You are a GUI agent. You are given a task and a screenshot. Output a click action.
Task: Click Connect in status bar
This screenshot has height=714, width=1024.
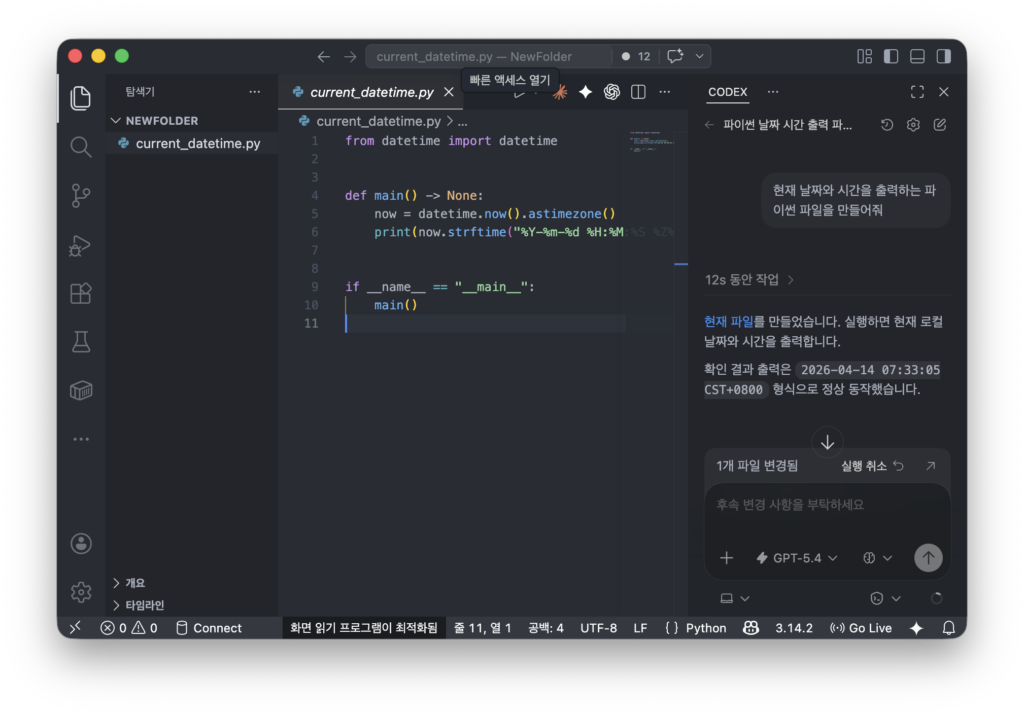[209, 628]
